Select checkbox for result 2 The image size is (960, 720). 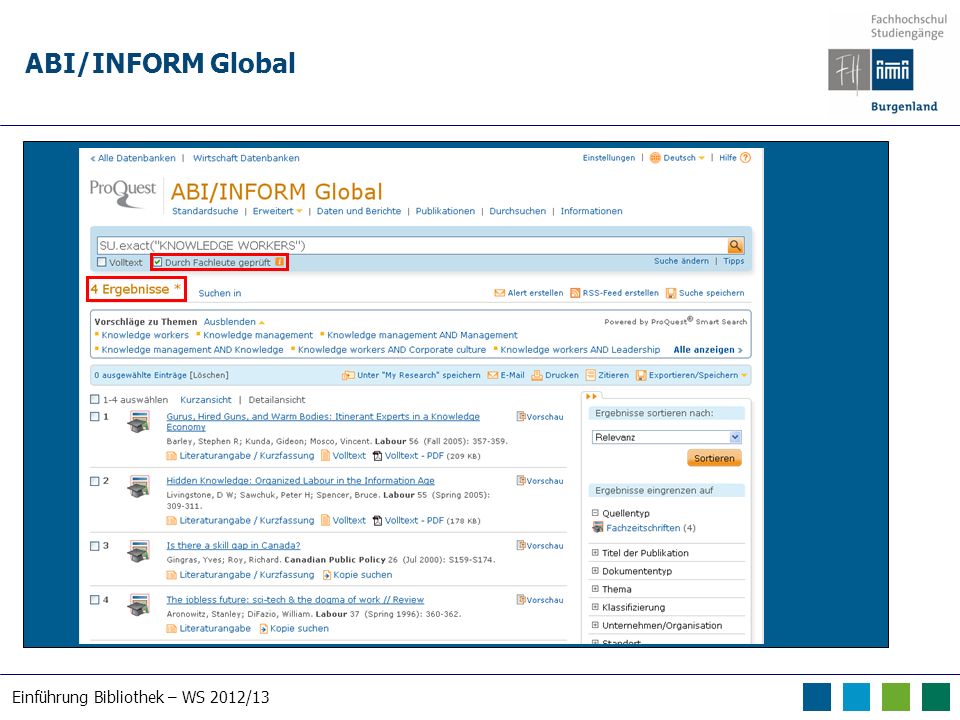coord(94,481)
